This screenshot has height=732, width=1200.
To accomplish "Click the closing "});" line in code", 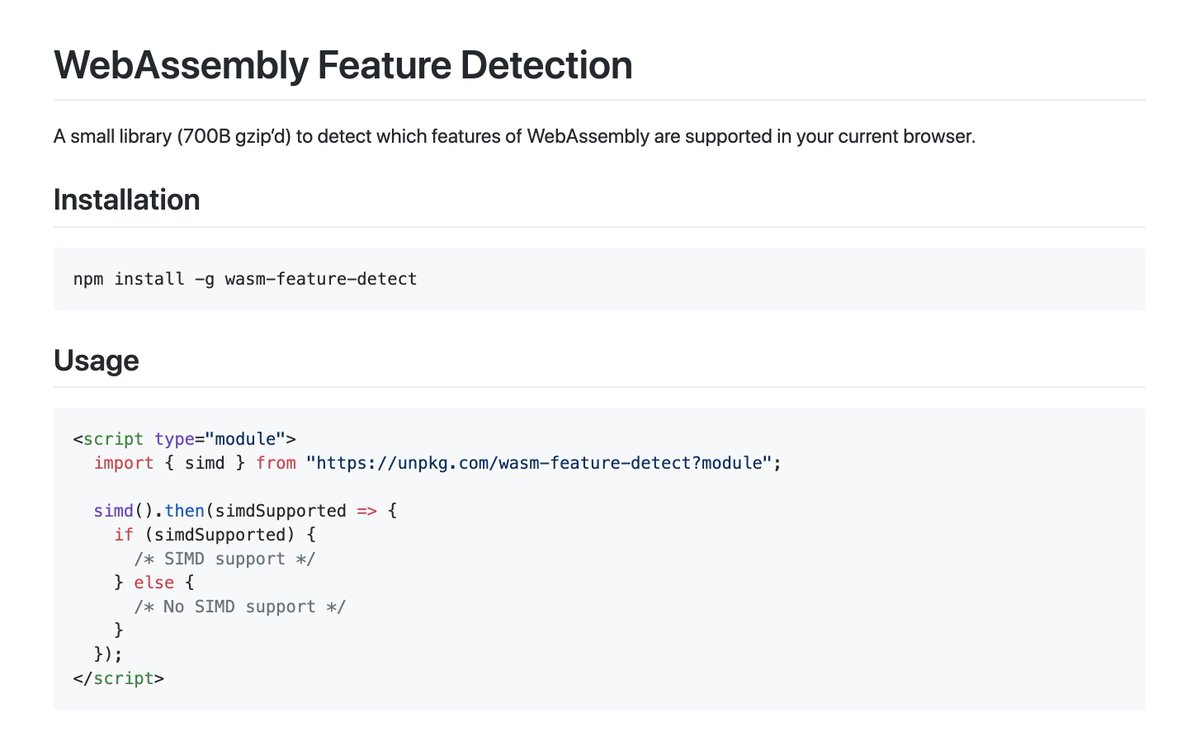I will point(108,655).
